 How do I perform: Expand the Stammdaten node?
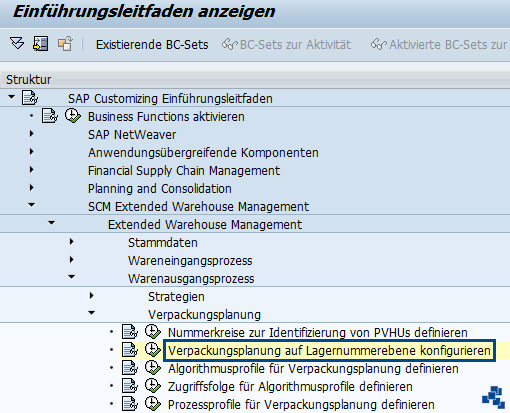(x=72, y=242)
